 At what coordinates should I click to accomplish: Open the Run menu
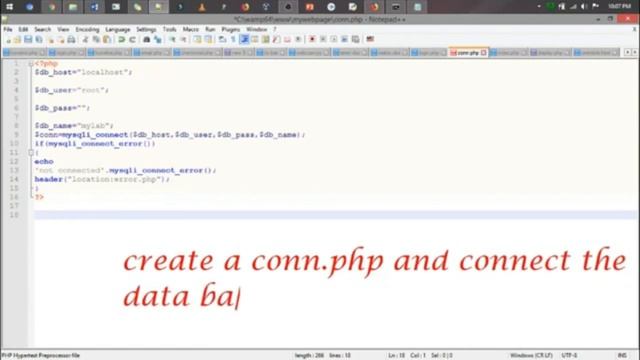[210, 29]
